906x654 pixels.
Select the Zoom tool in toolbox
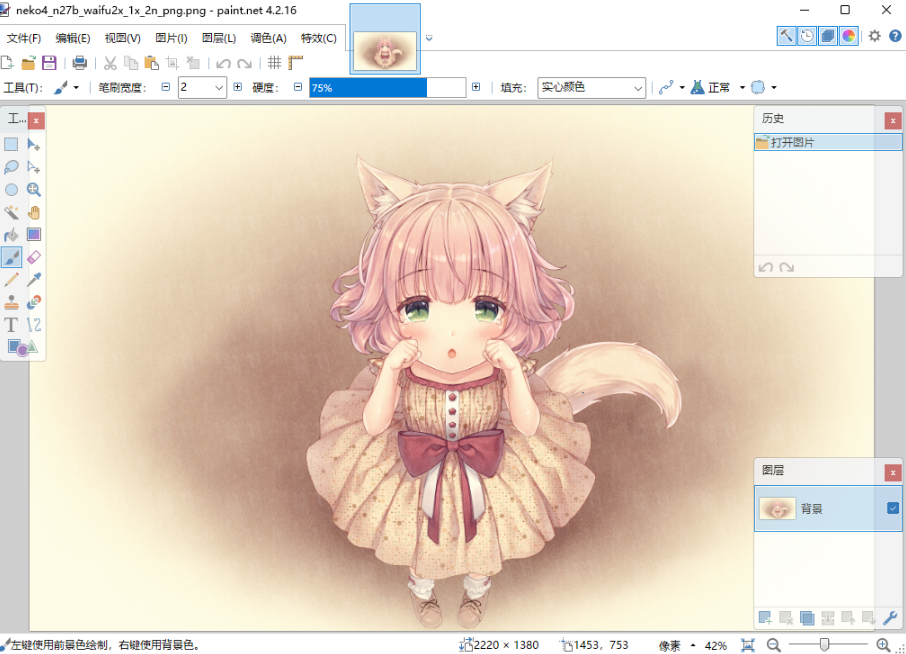pyautogui.click(x=34, y=189)
